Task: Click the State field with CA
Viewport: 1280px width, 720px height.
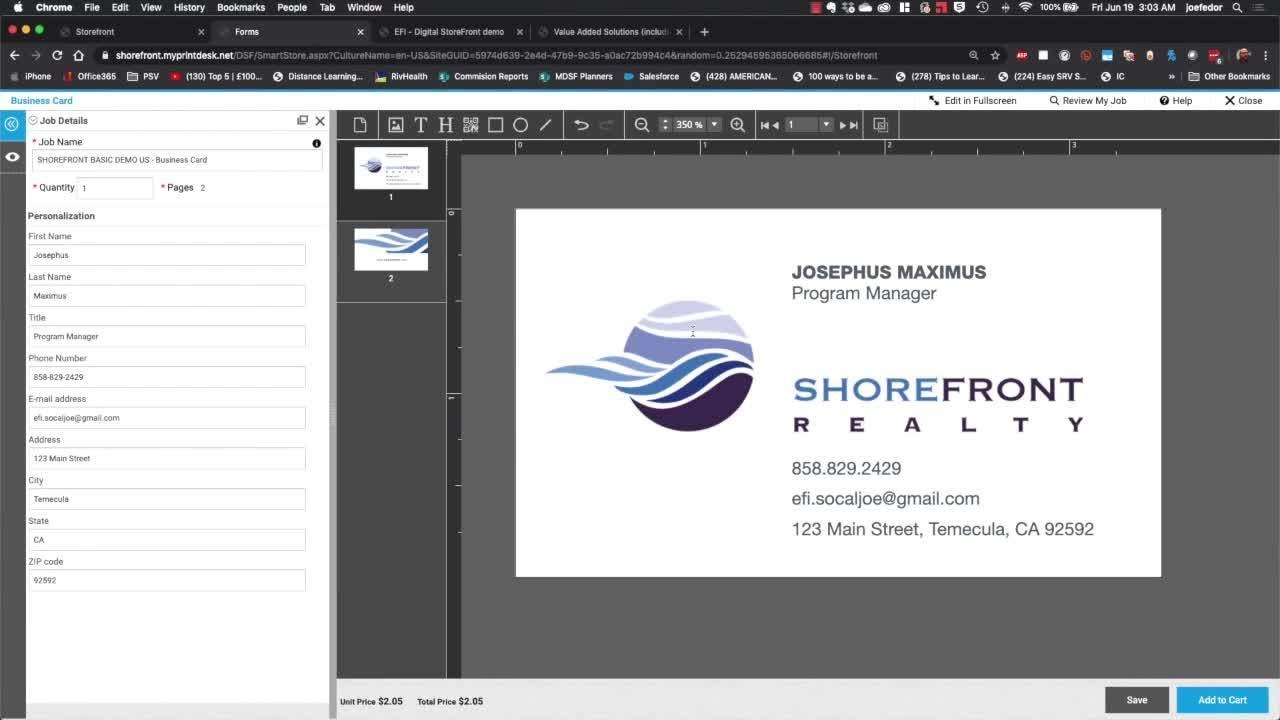Action: click(166, 540)
